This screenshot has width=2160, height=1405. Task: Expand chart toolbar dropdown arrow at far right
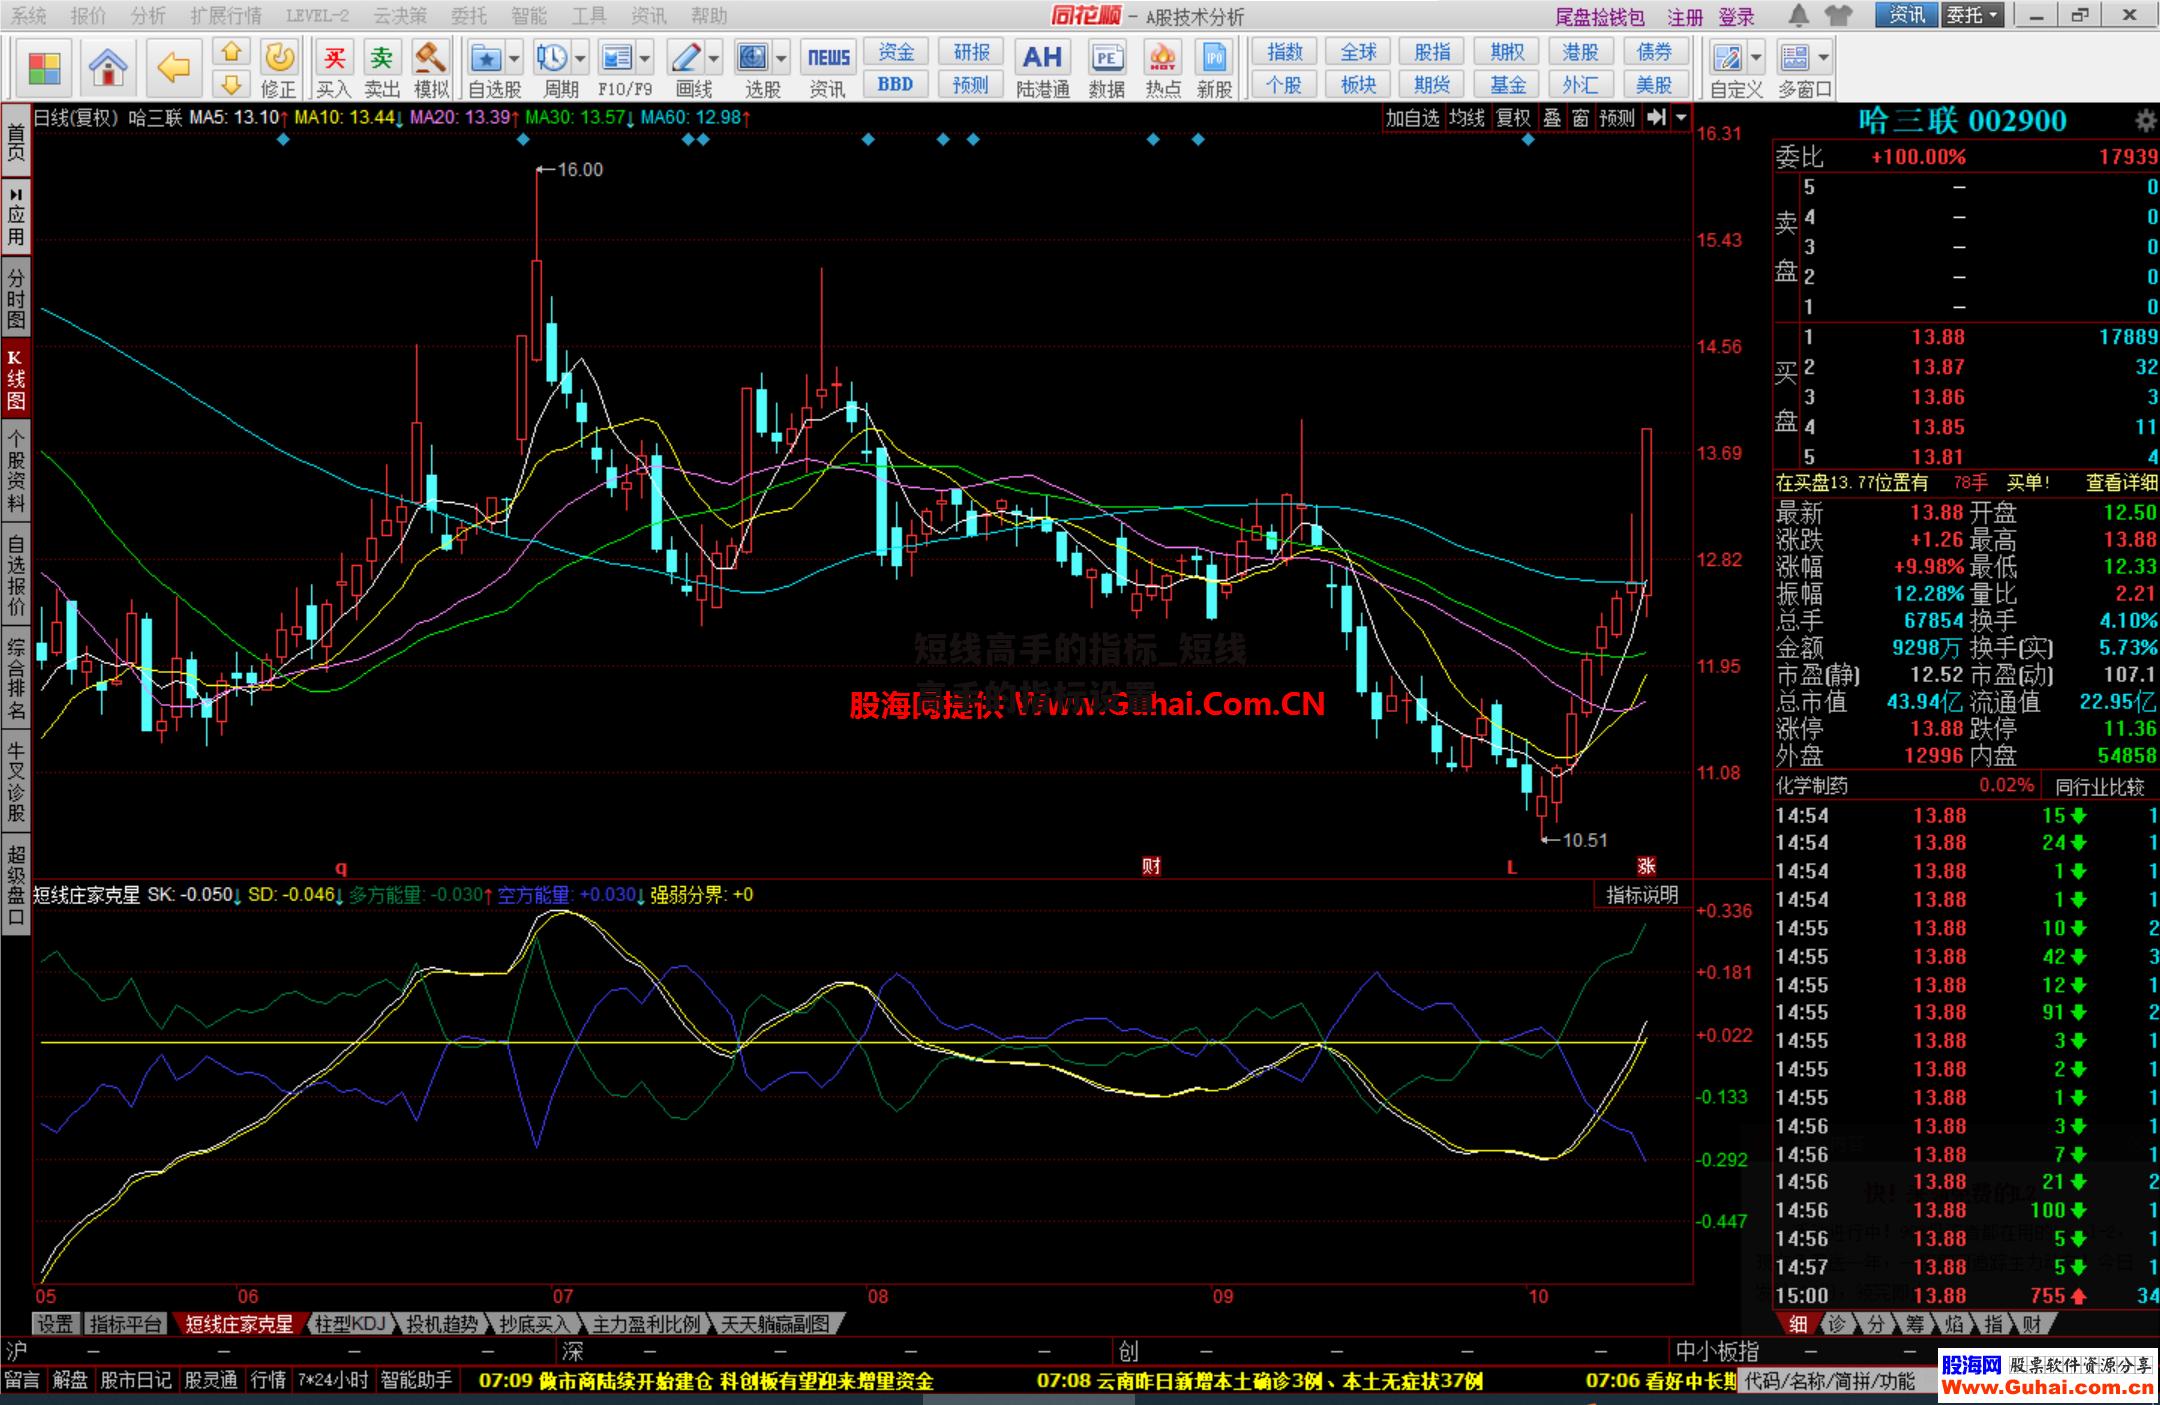point(1681,117)
